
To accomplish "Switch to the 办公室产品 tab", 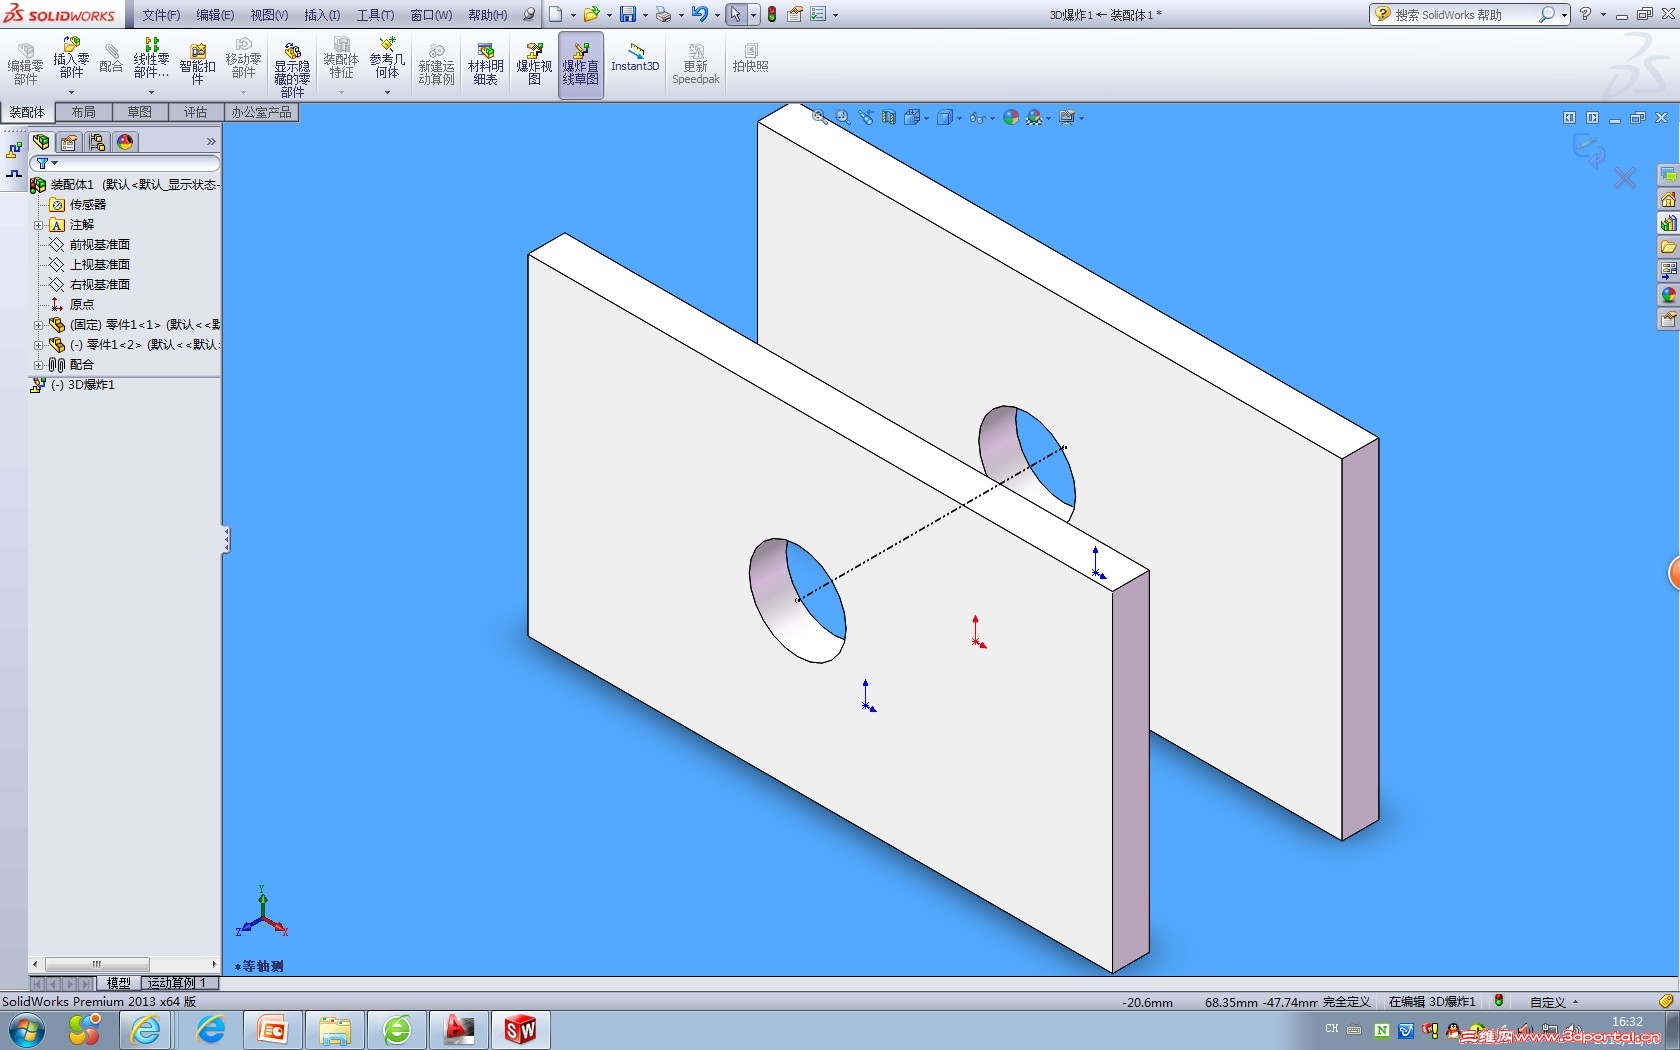I will pyautogui.click(x=262, y=112).
